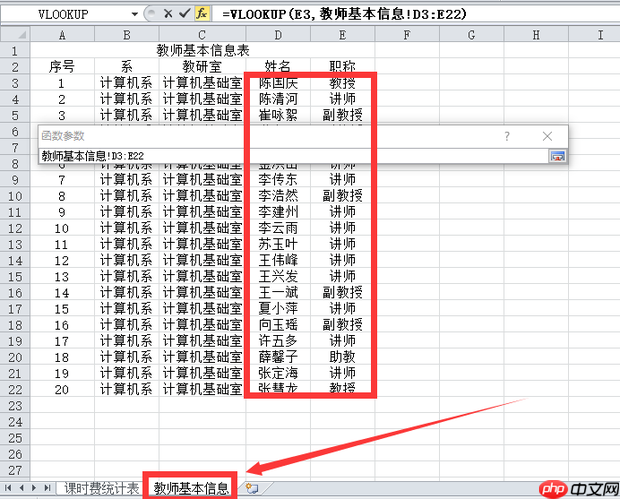Click name cell 崔咏絮
The image size is (620, 499).
point(278,115)
